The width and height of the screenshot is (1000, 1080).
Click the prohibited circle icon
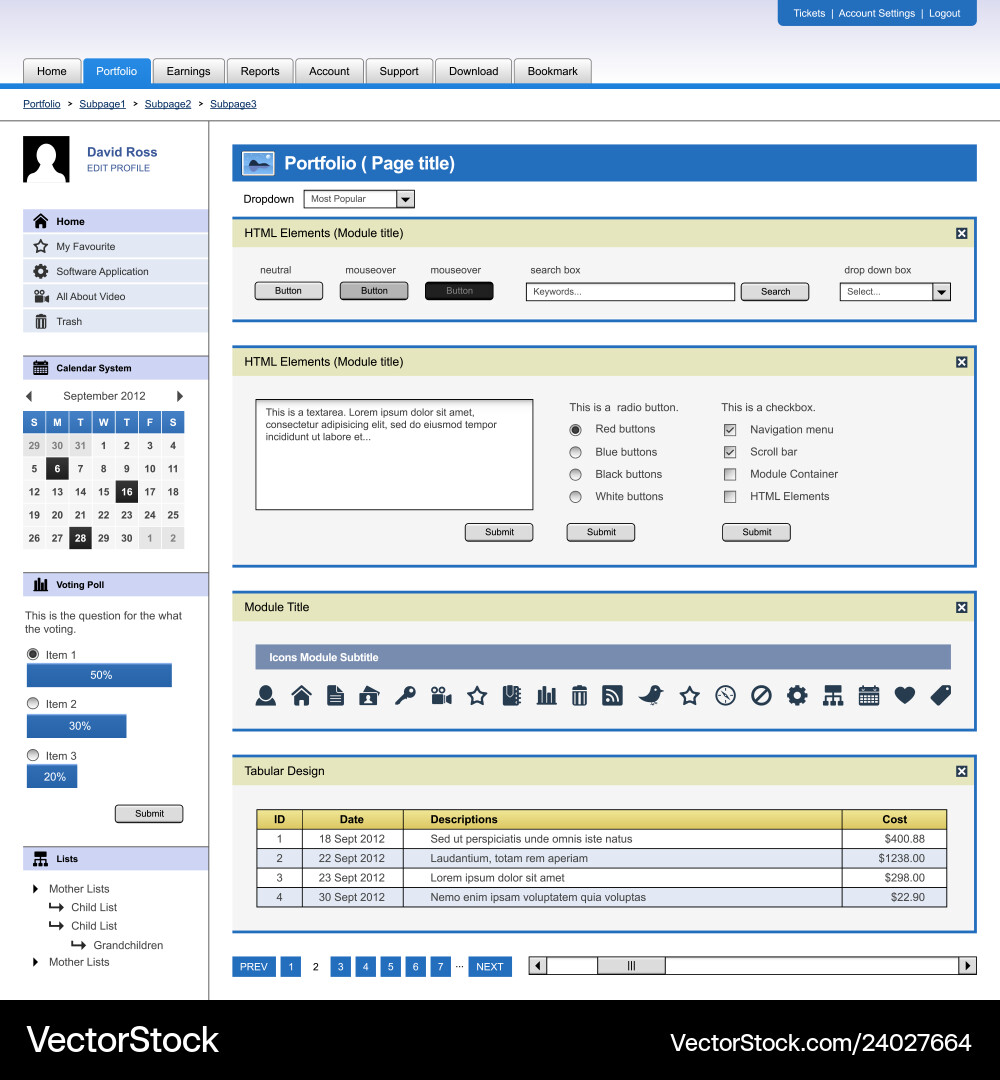pyautogui.click(x=761, y=696)
